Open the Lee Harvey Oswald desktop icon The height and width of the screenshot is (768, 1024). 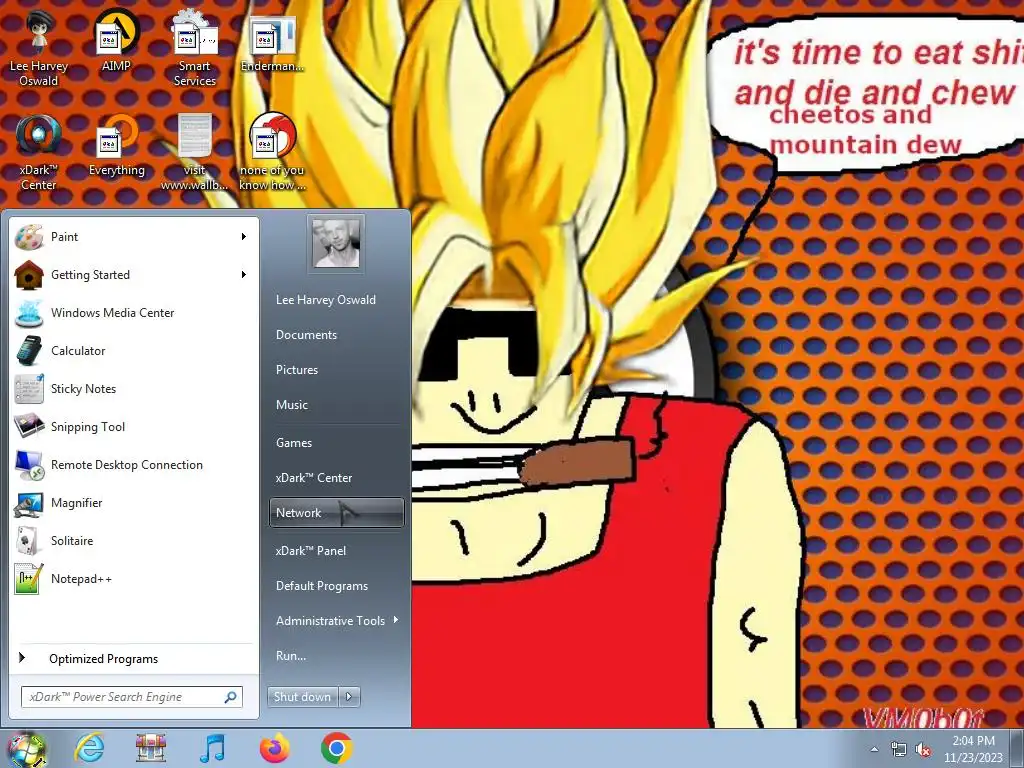(x=39, y=48)
